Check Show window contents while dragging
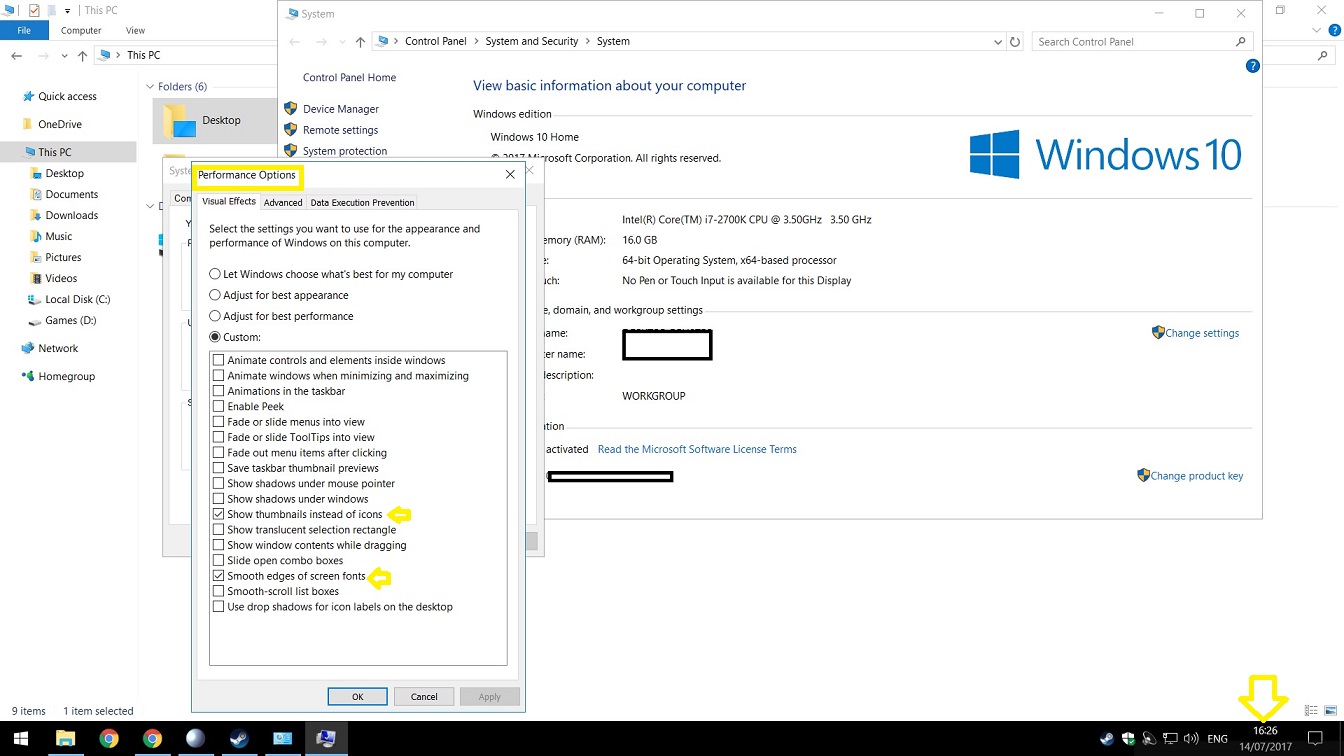This screenshot has width=1344, height=756. click(x=218, y=545)
